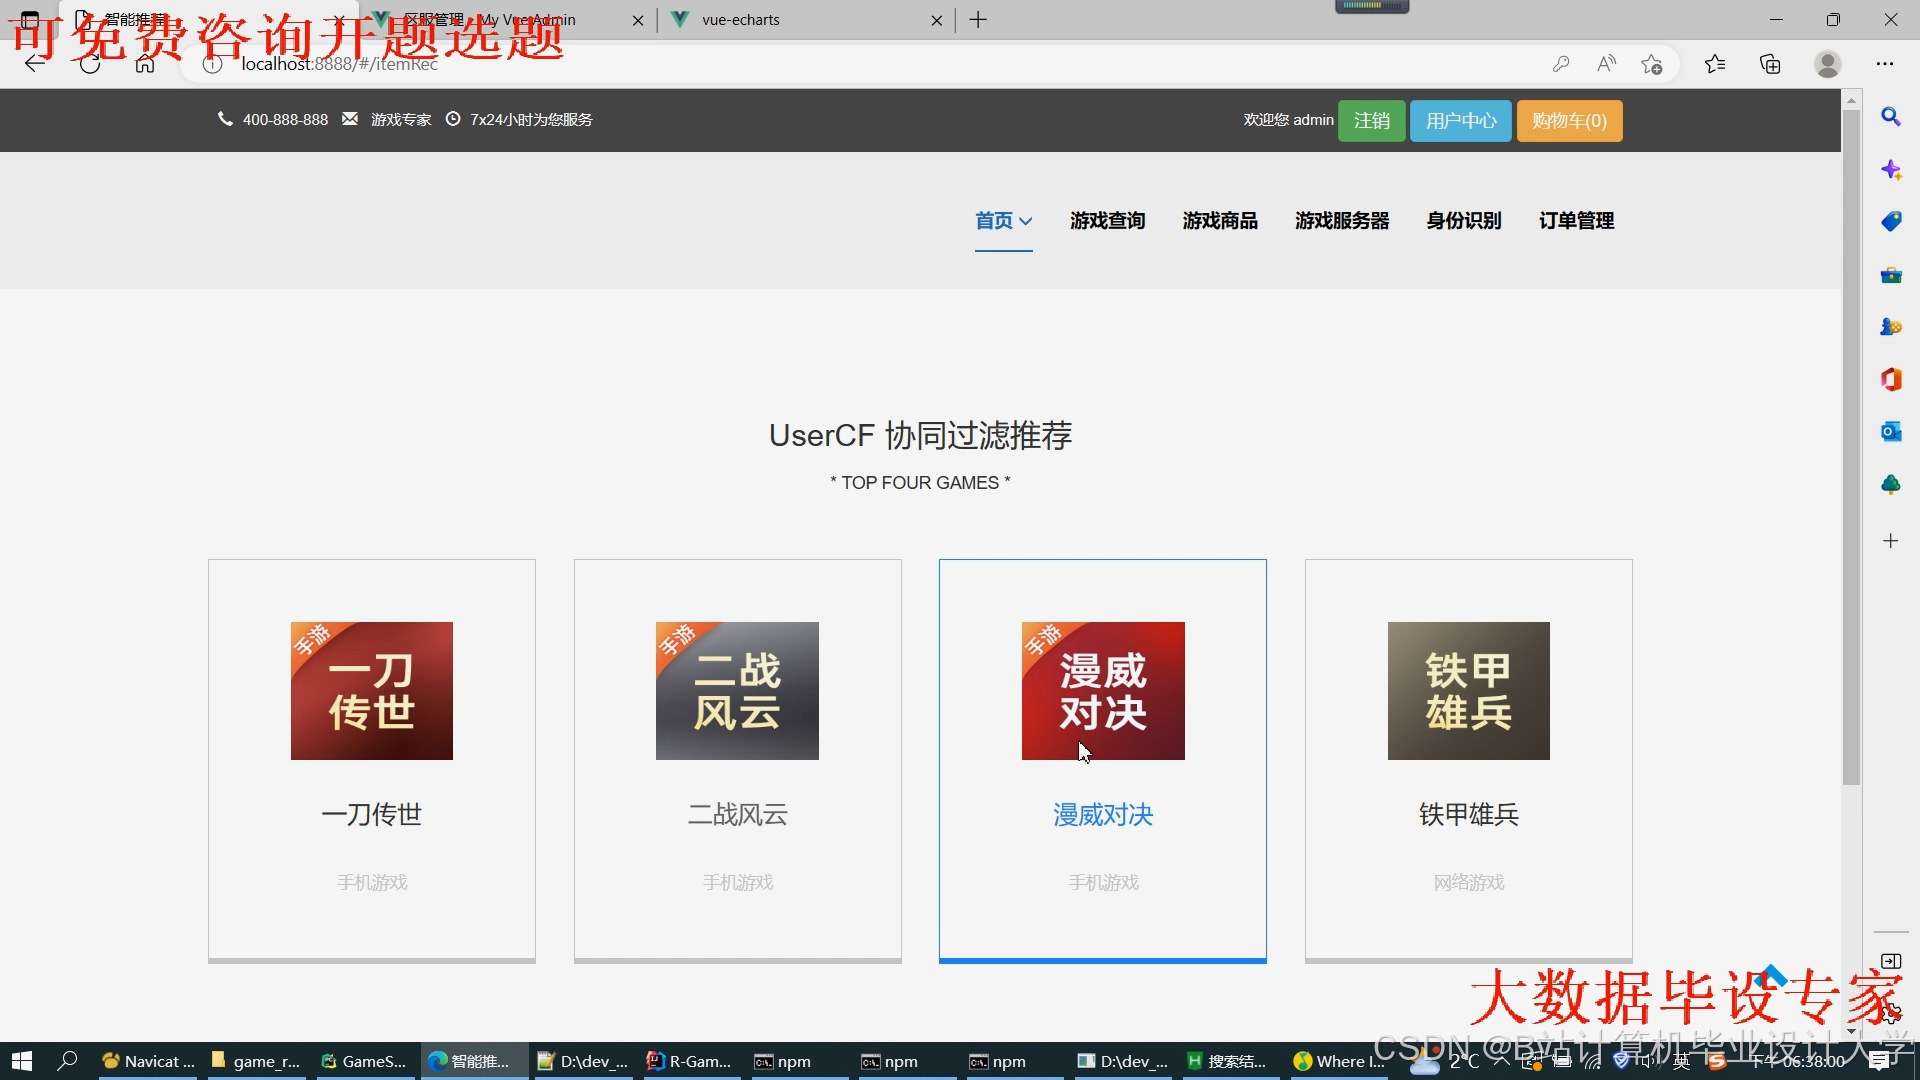Open the 购物车(0) cart button
Screen dimensions: 1920x1080
pyautogui.click(x=1568, y=121)
